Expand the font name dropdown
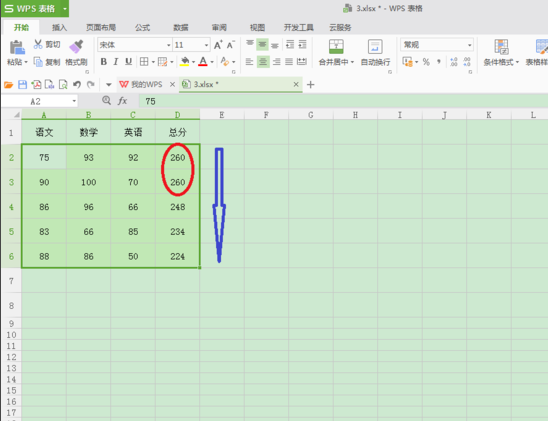Image resolution: width=548 pixels, height=421 pixels. point(169,45)
